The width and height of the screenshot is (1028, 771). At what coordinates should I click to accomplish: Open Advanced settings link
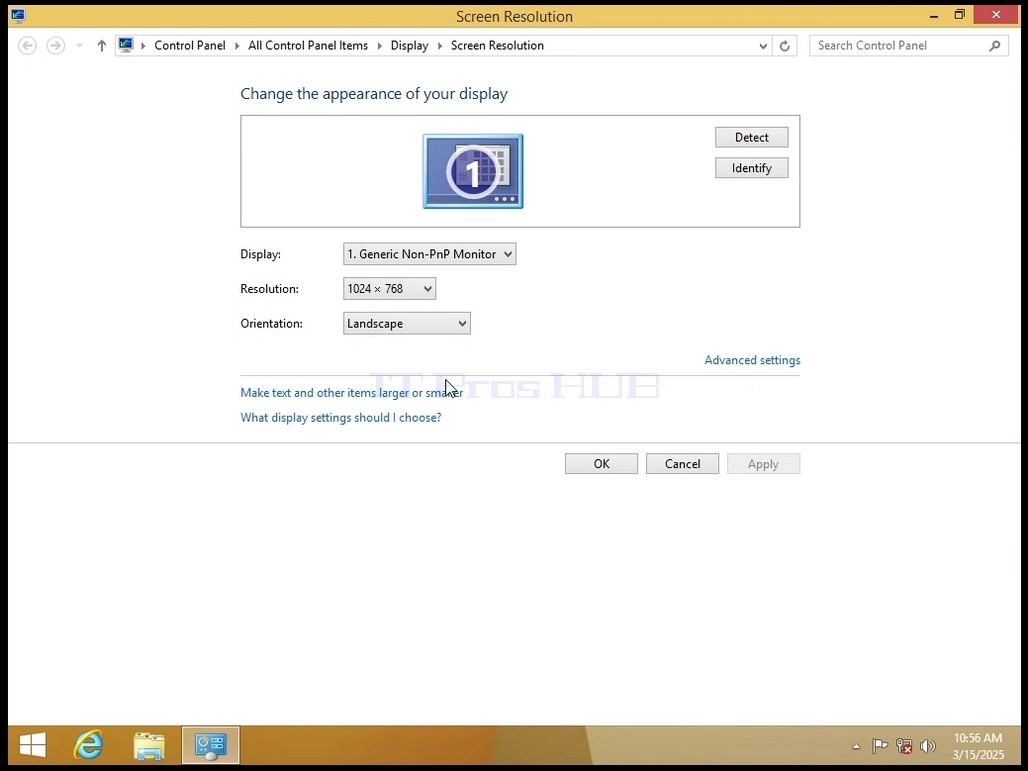pos(752,360)
